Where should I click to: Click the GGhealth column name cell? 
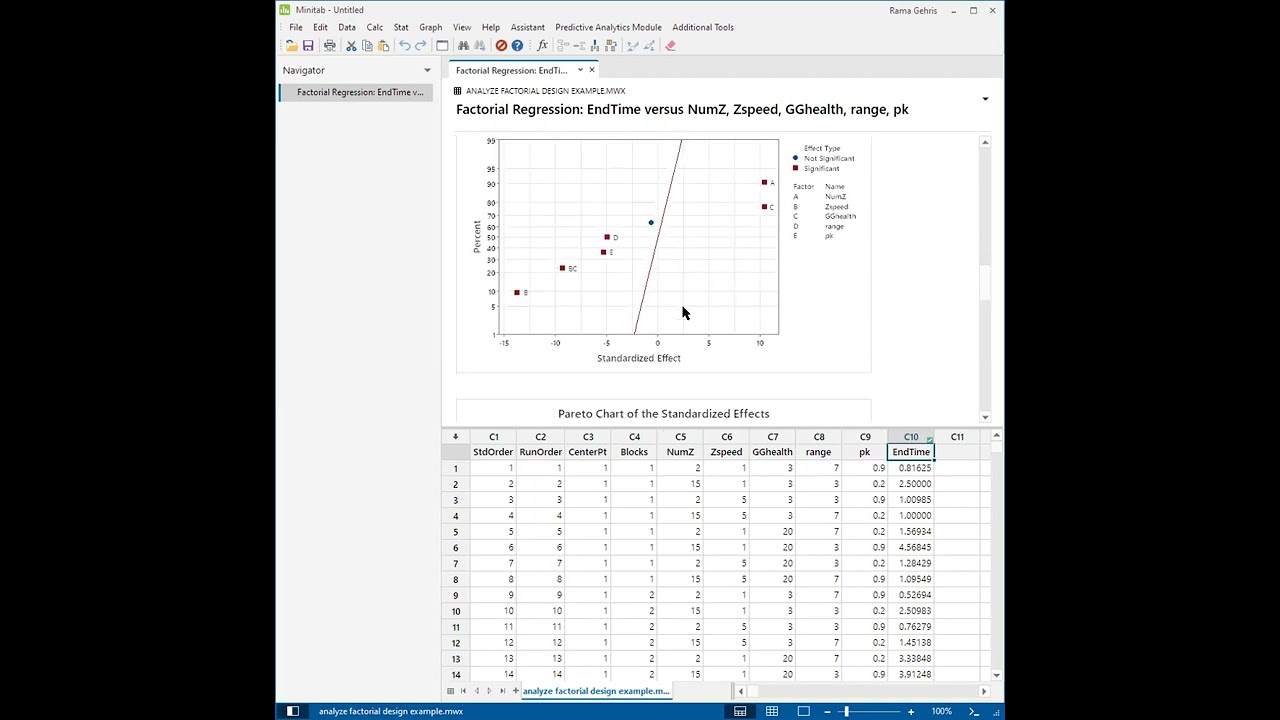pyautogui.click(x=772, y=452)
